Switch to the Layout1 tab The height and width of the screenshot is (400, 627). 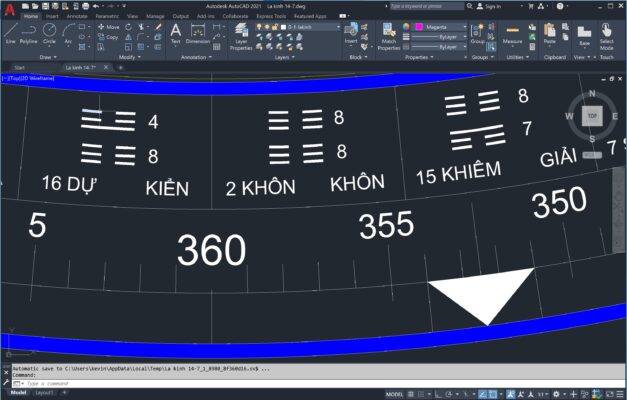point(45,393)
